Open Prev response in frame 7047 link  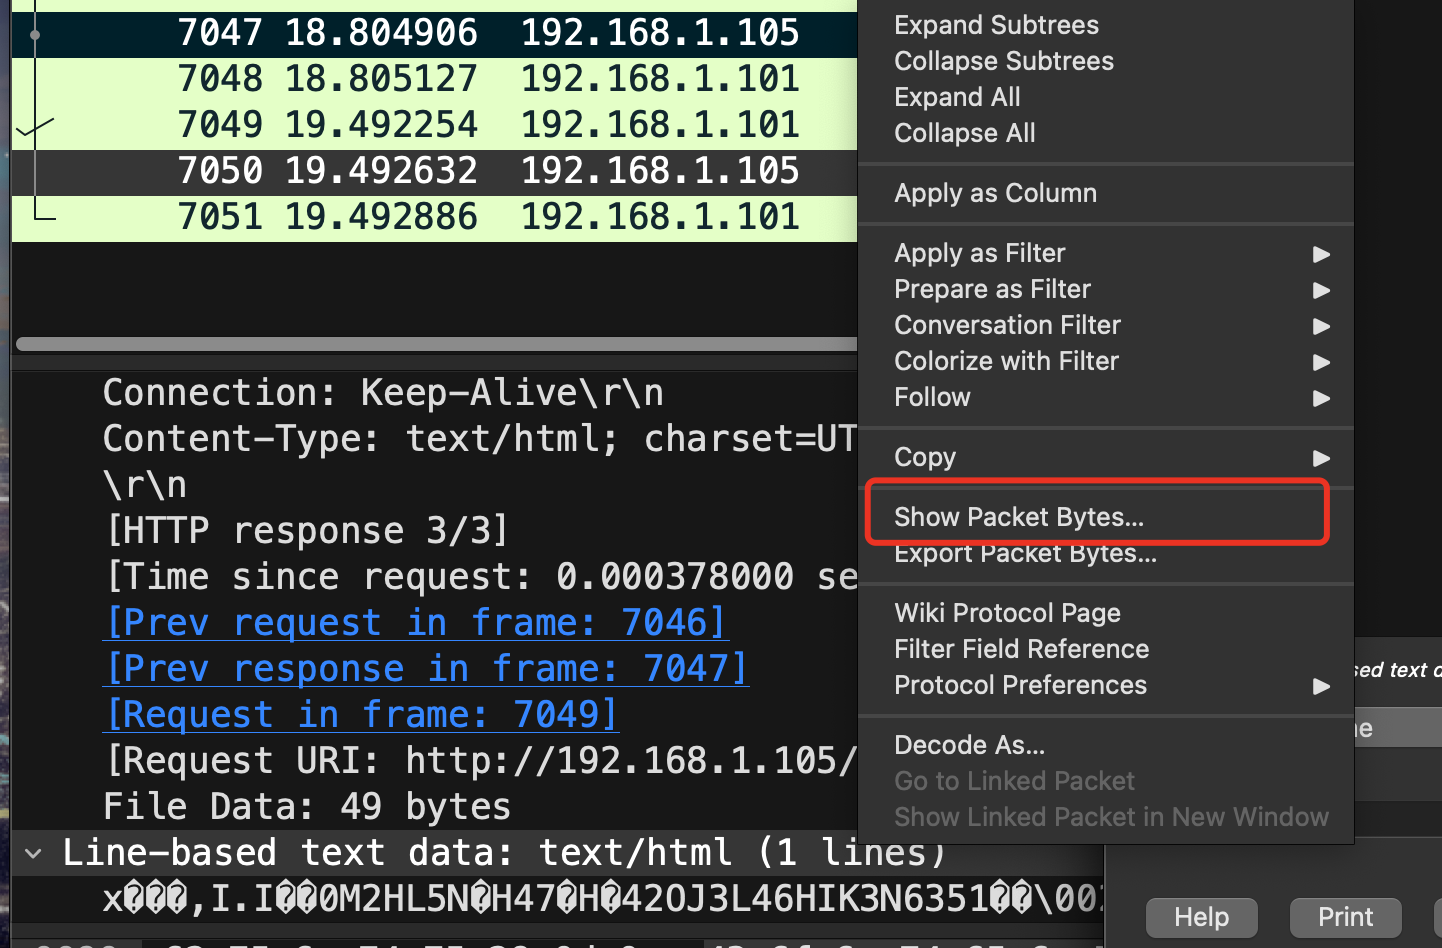[x=426, y=669]
